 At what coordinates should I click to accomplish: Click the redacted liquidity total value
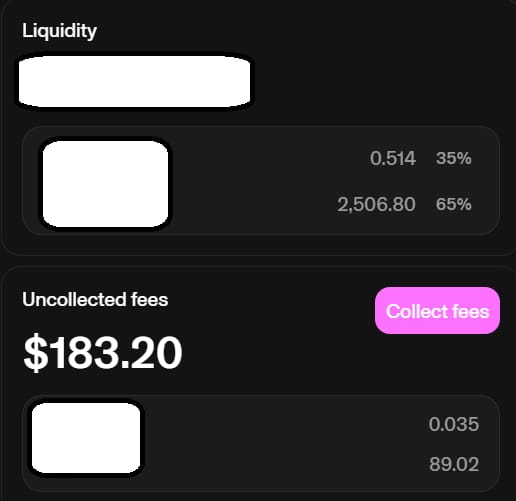pos(134,81)
